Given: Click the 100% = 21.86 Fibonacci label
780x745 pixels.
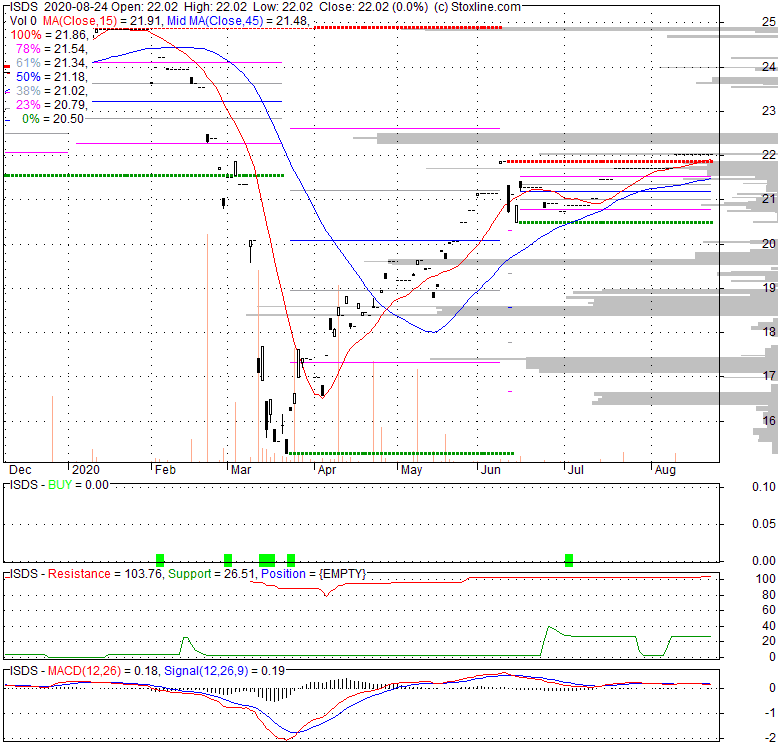Looking at the screenshot, I should pos(49,35).
